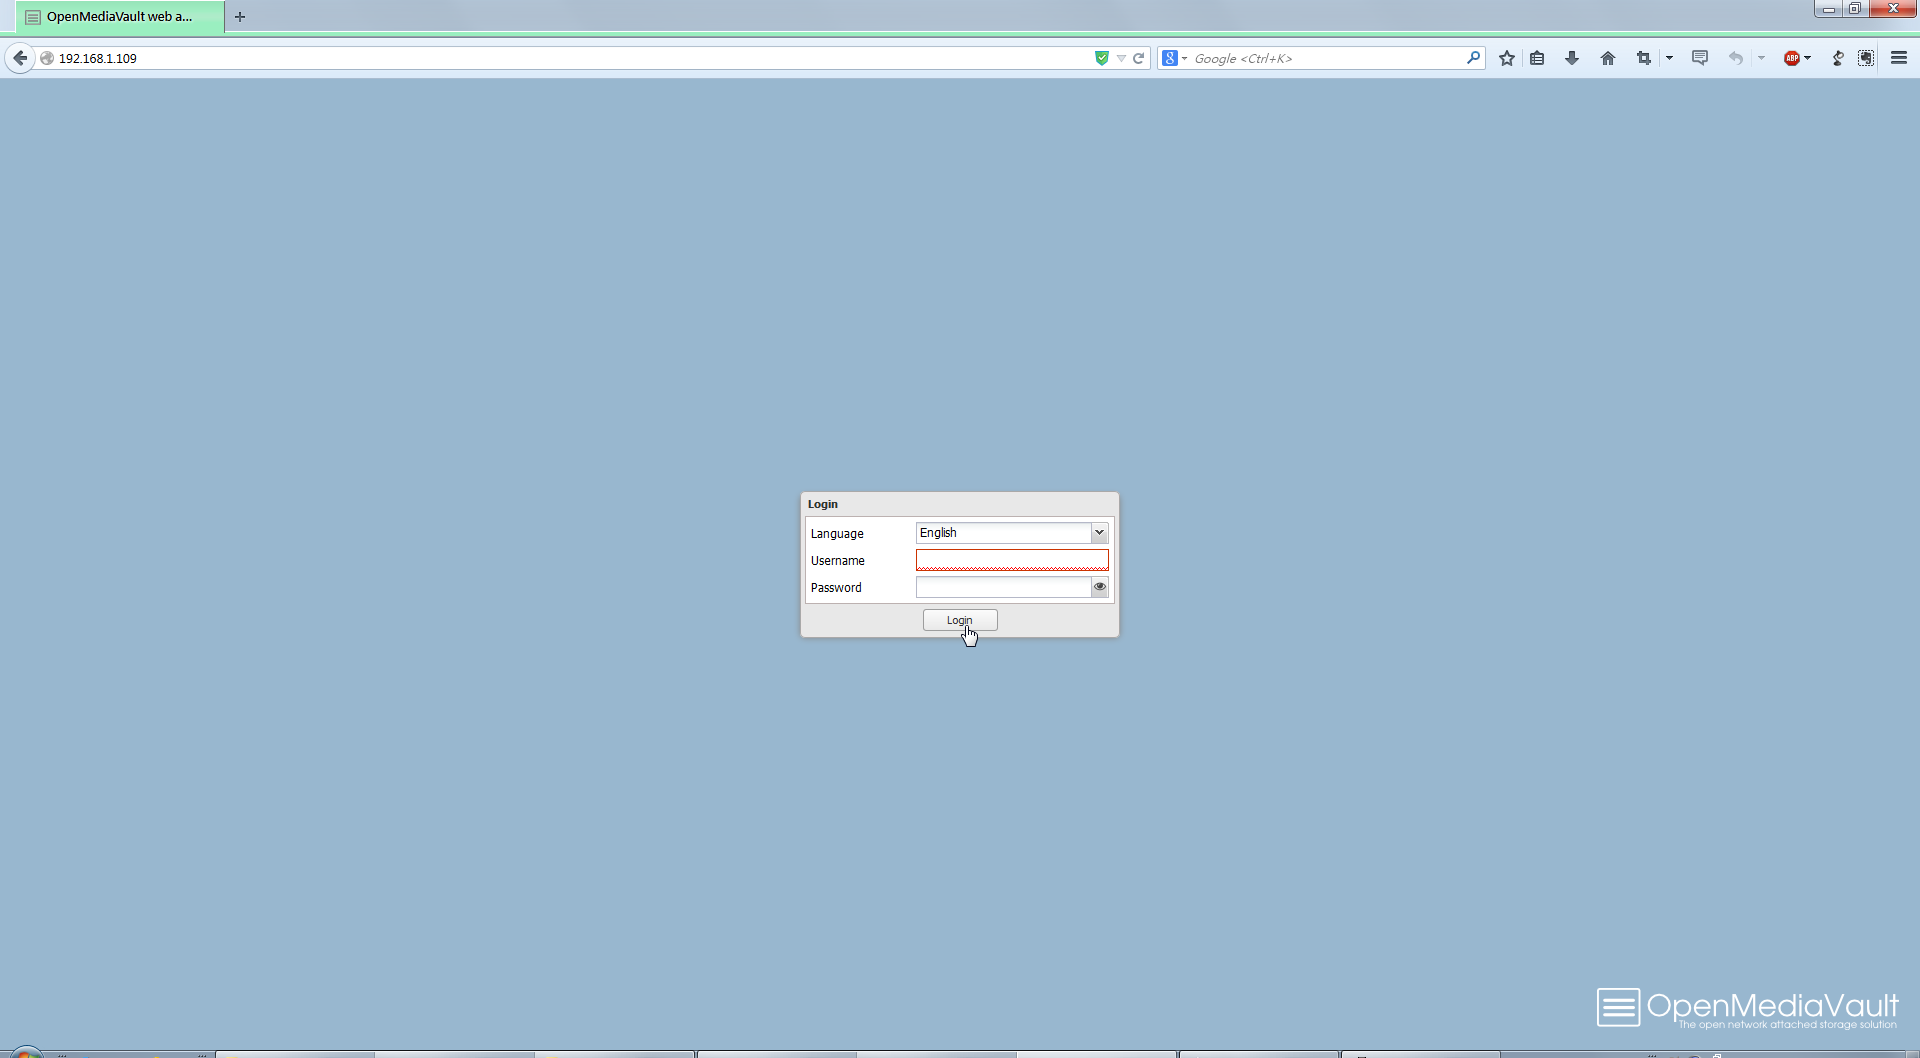Open the address bar history dropdown arrow
Viewport: 1920px width, 1058px height.
(x=1121, y=59)
